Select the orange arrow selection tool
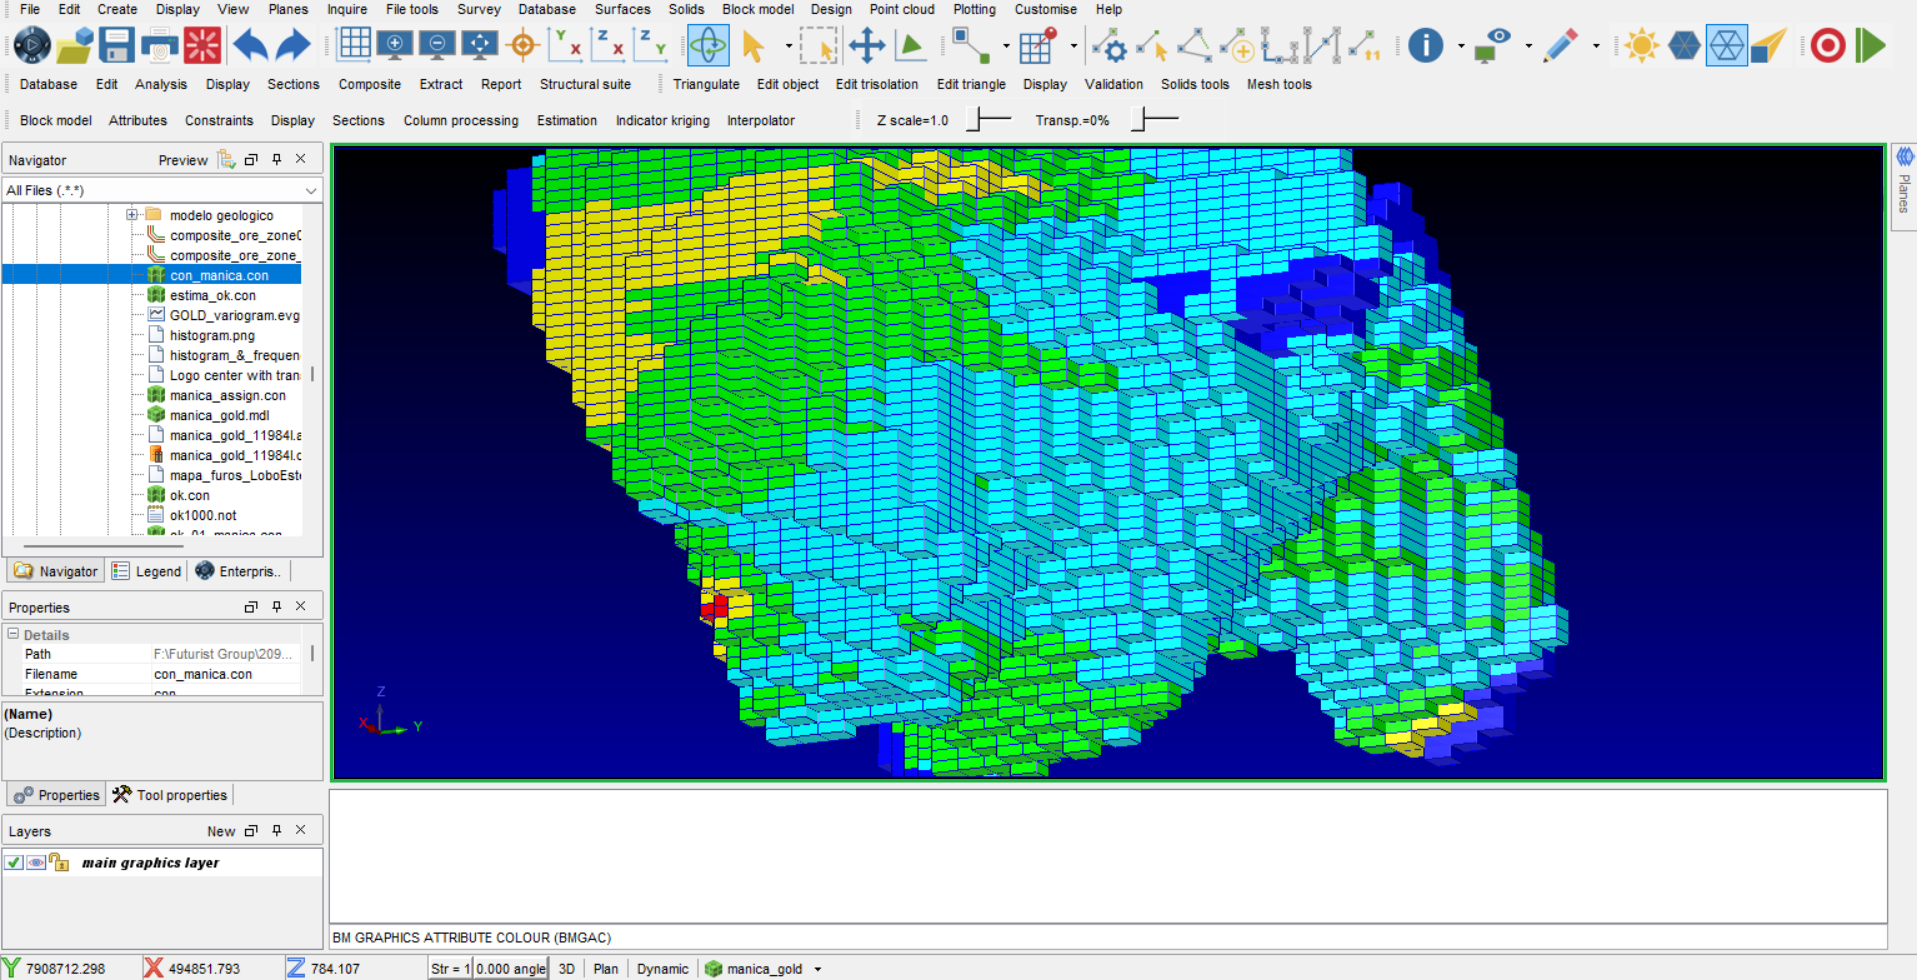The image size is (1917, 980). click(754, 46)
